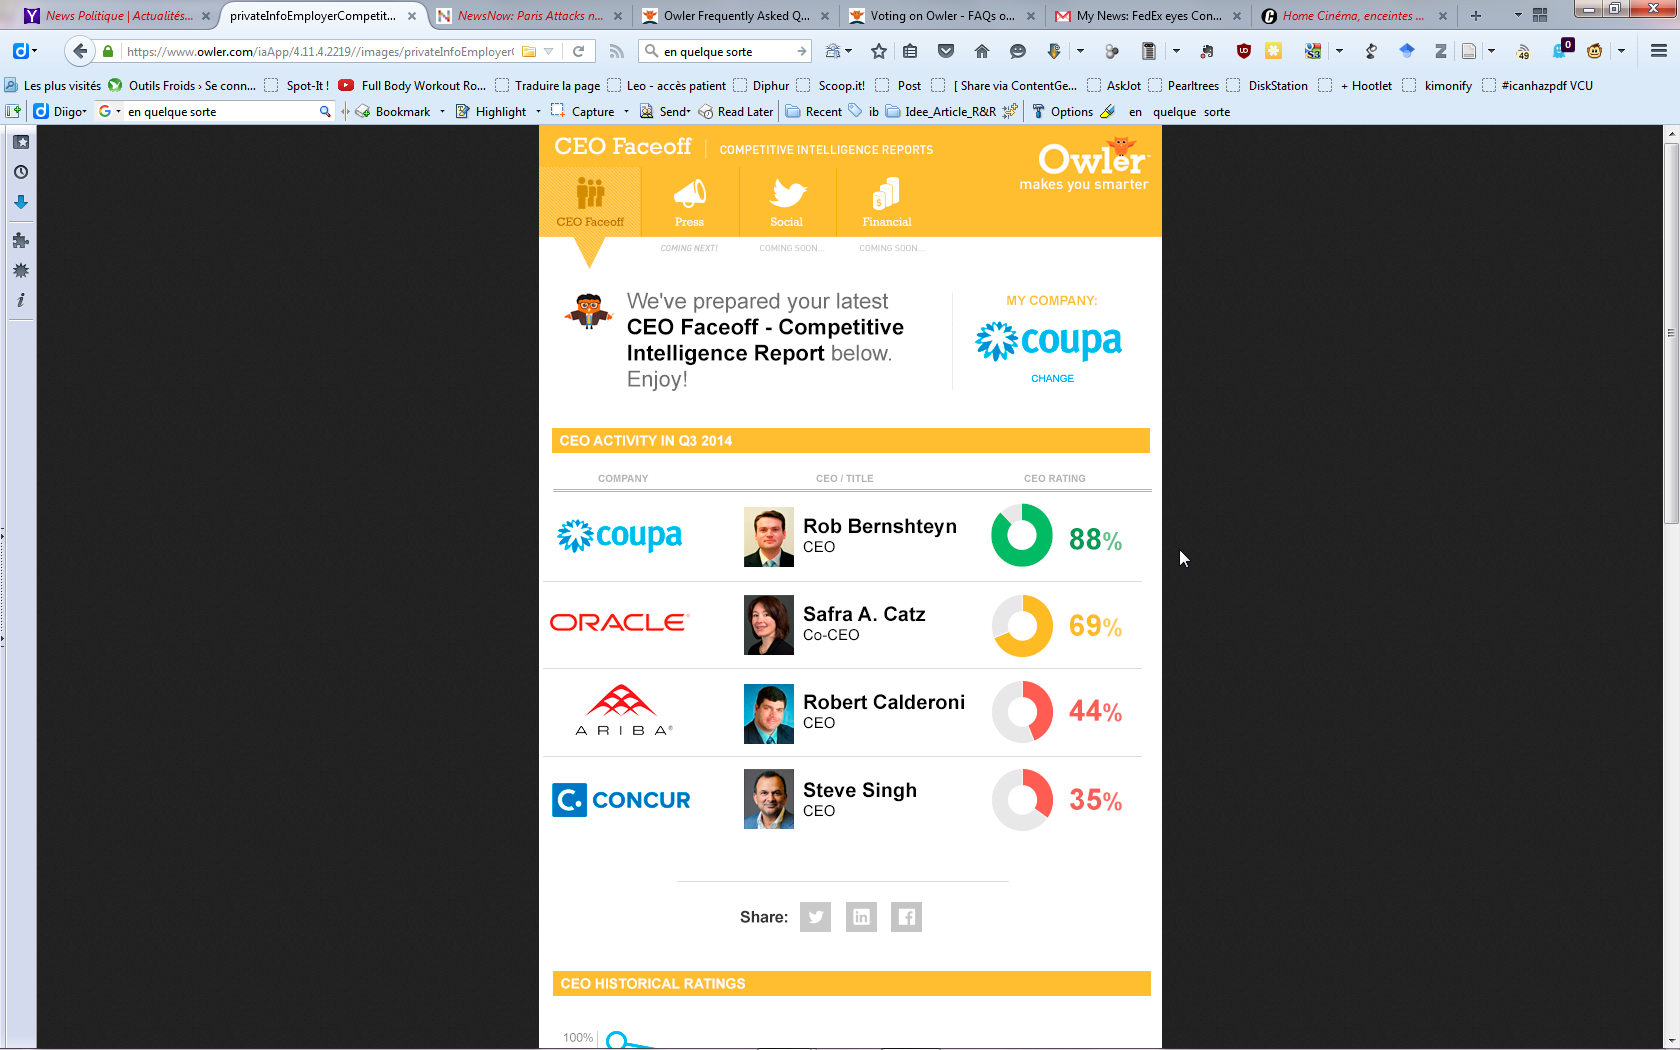Share report on Facebook
1680x1050 pixels.
click(x=907, y=917)
